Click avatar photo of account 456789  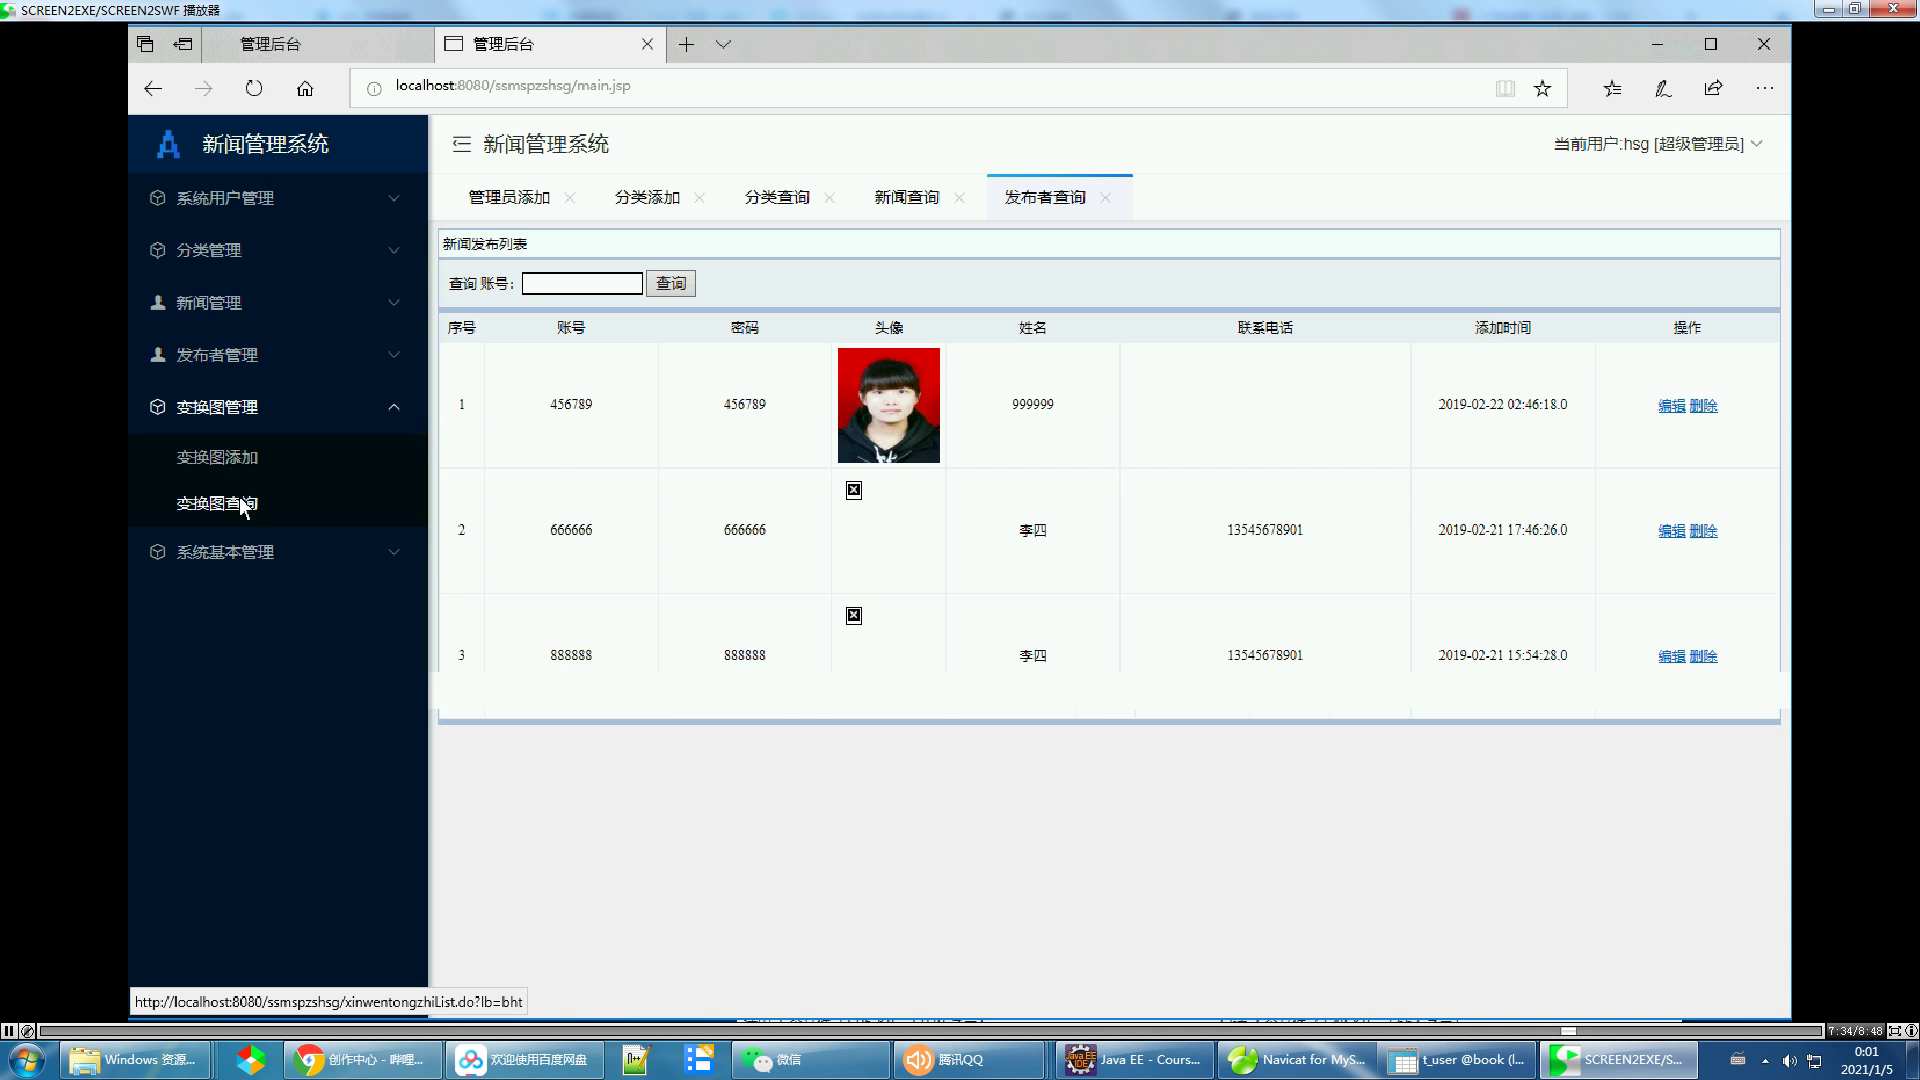pos(889,405)
